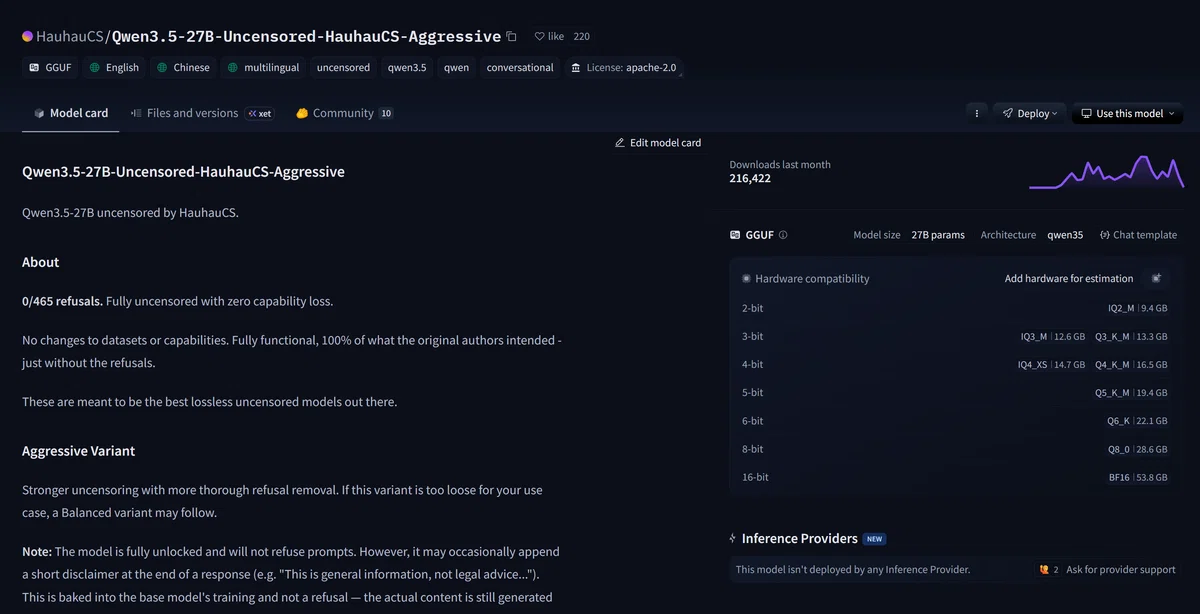This screenshot has height=614, width=1200.
Task: Select the GGUF tag
Action: tap(50, 67)
